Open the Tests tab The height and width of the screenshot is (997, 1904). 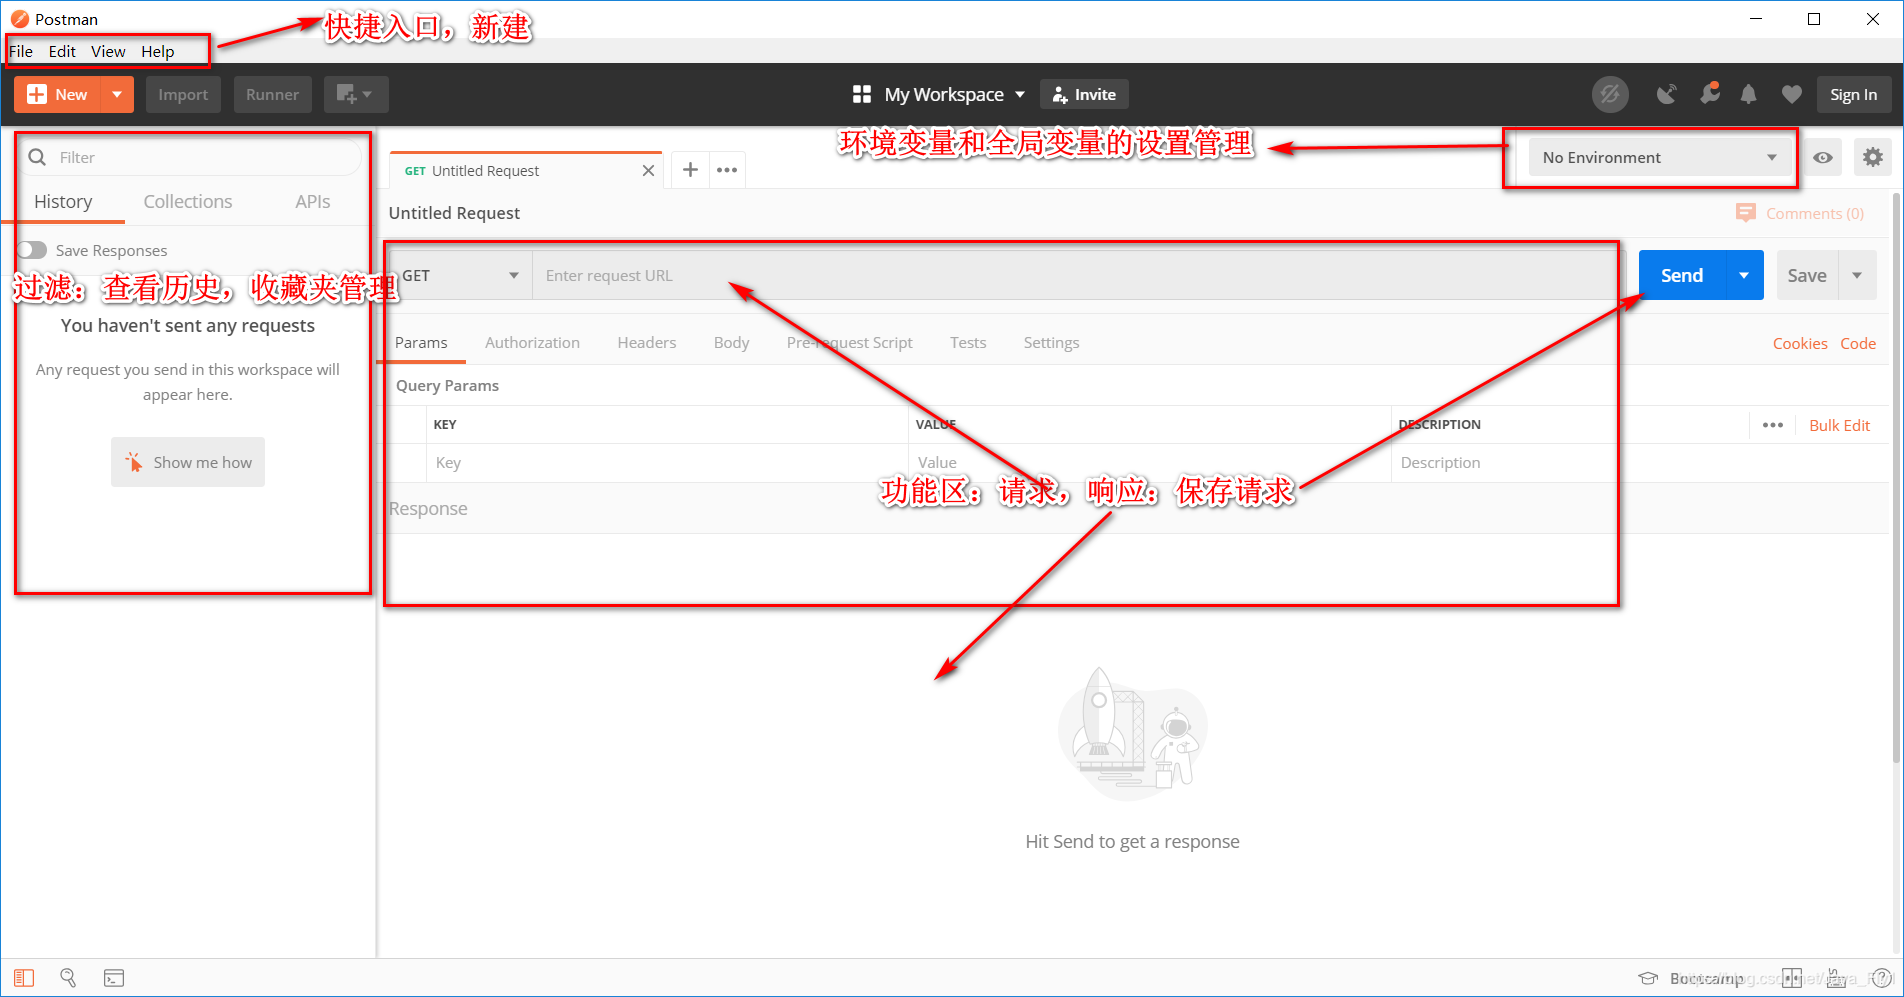(968, 342)
